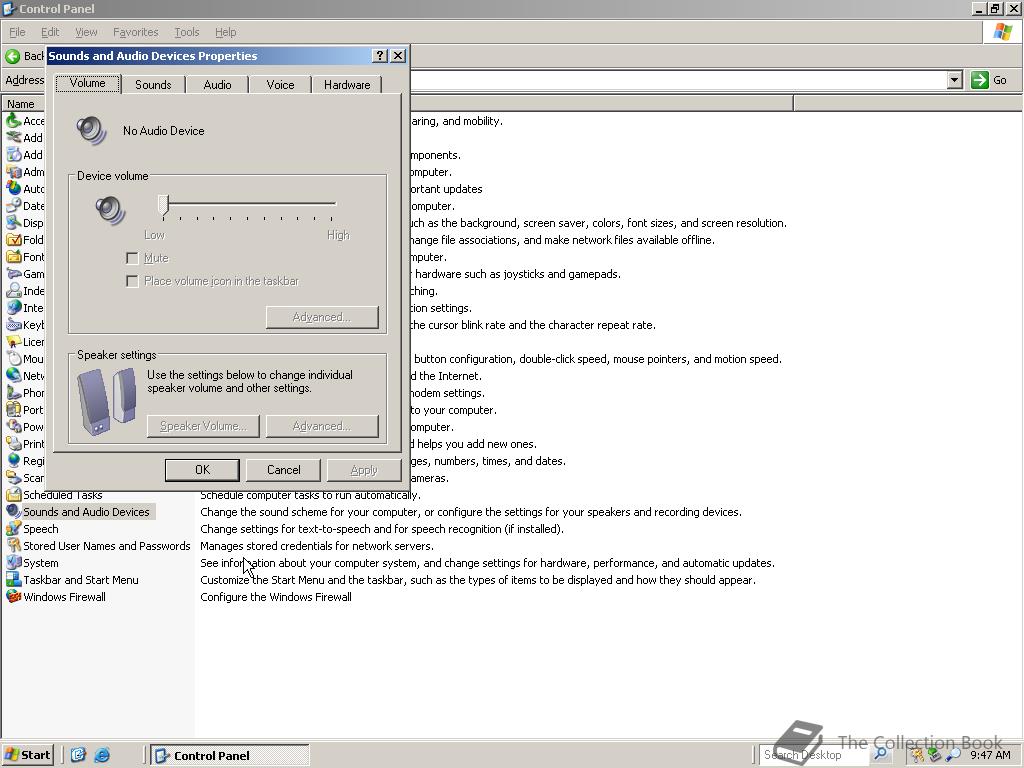Image resolution: width=1024 pixels, height=768 pixels.
Task: Cancel the Sounds properties dialog
Action: 283,470
